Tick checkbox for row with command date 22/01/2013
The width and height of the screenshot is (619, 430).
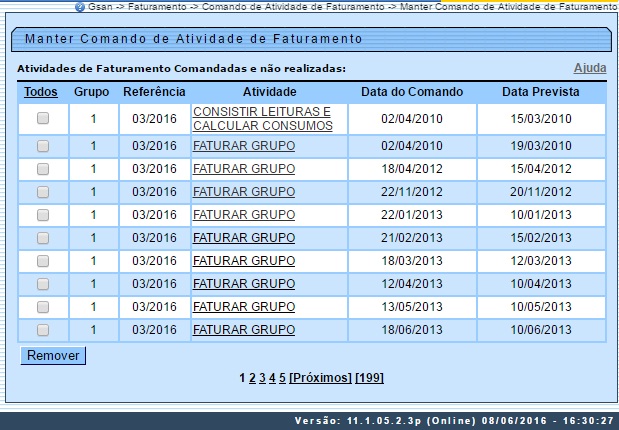(x=43, y=215)
